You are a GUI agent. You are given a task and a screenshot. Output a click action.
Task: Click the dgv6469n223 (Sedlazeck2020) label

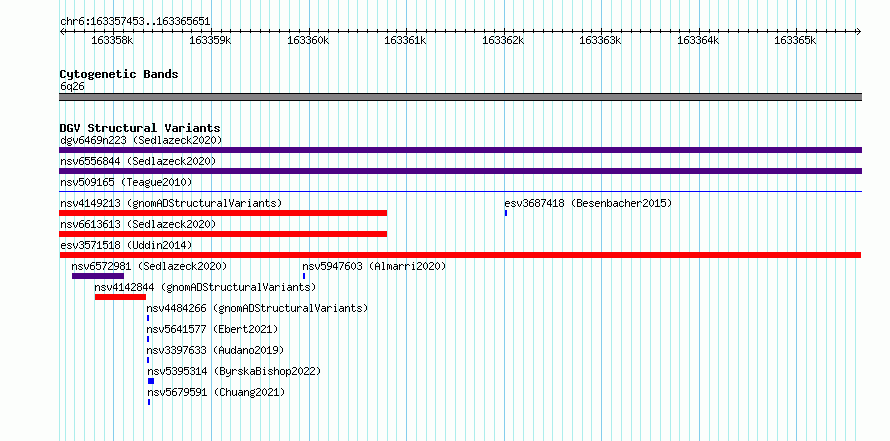point(141,140)
